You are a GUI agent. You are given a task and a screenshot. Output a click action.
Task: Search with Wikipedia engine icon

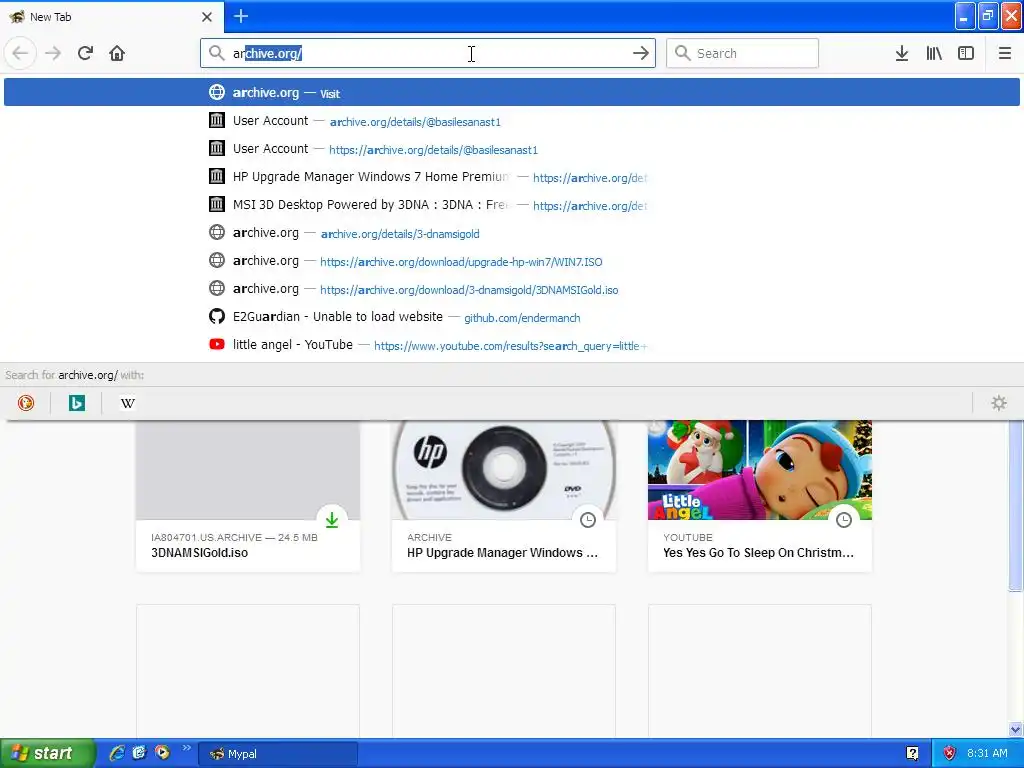[128, 403]
